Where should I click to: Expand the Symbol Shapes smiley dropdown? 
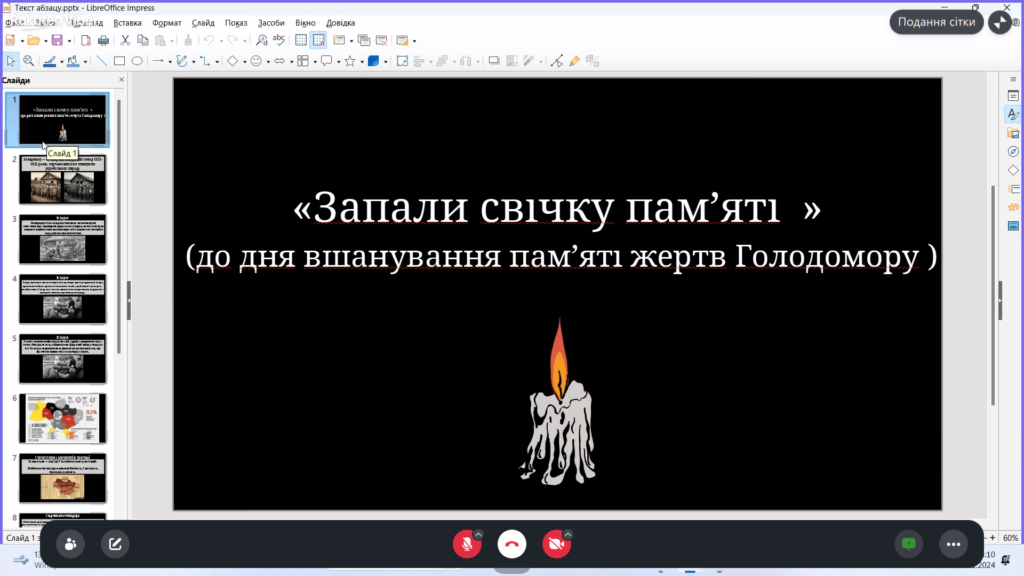point(268,61)
